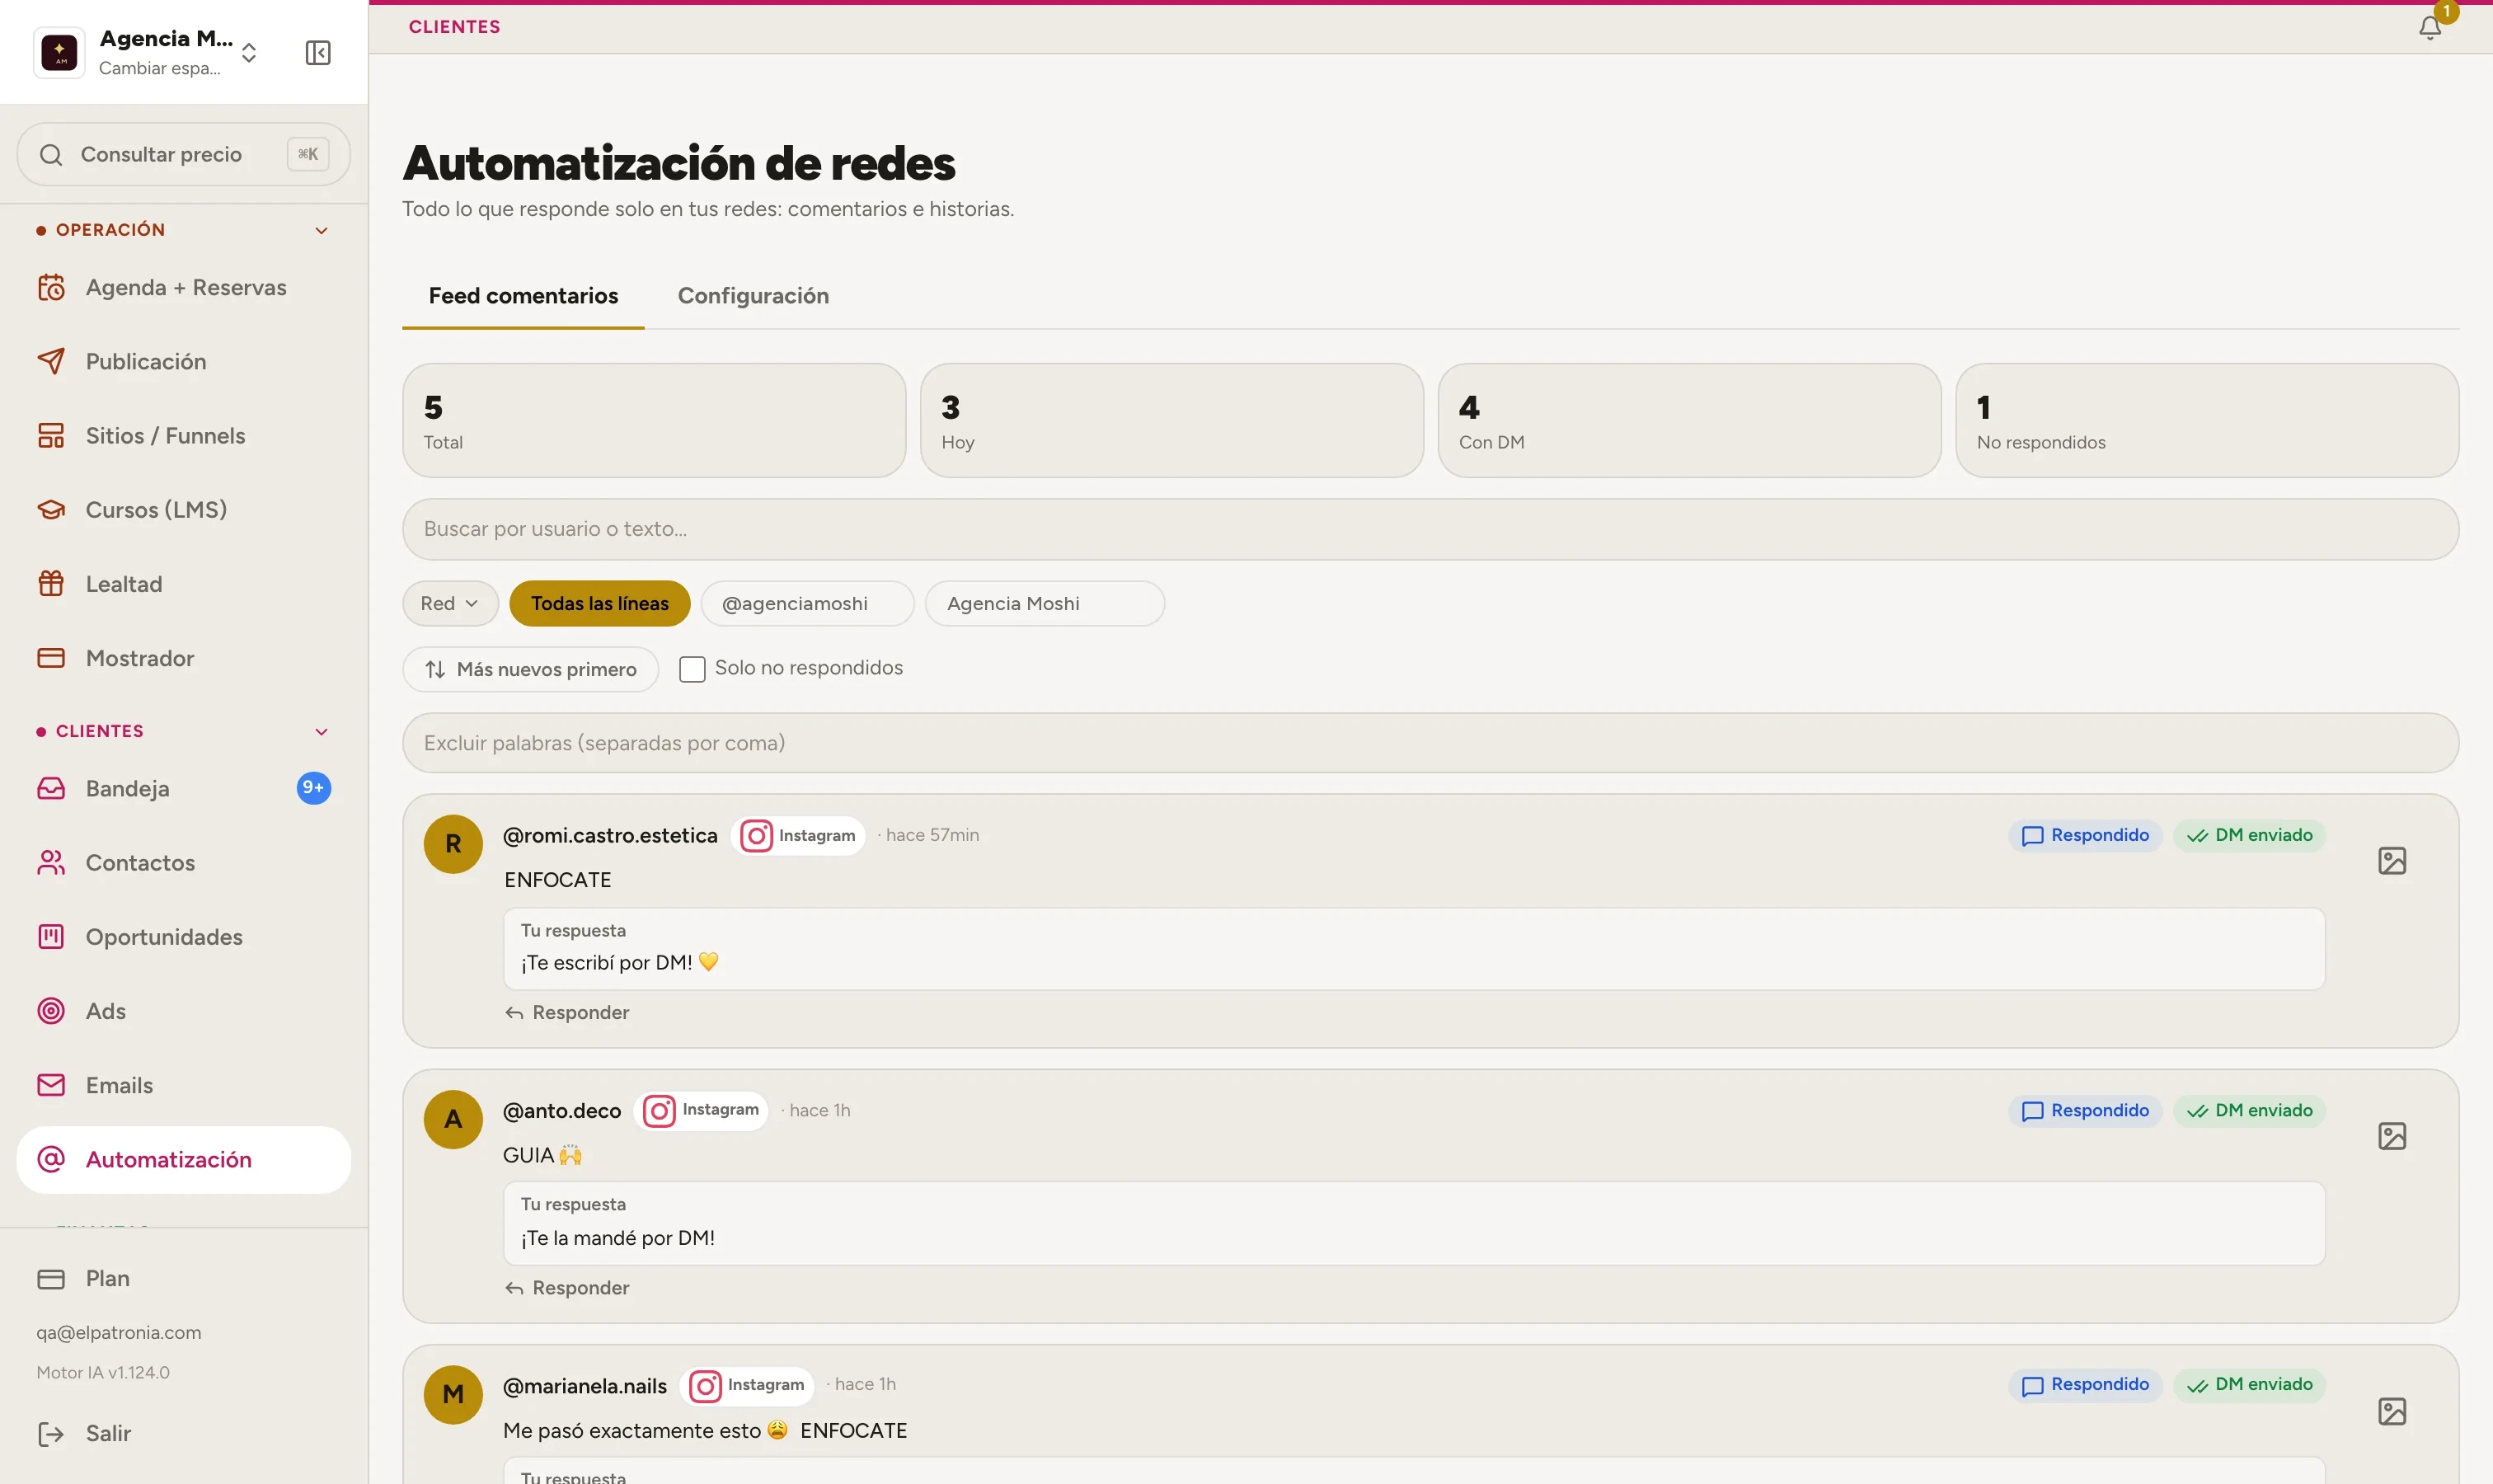Switch to Feed comentarios tab

click(523, 296)
